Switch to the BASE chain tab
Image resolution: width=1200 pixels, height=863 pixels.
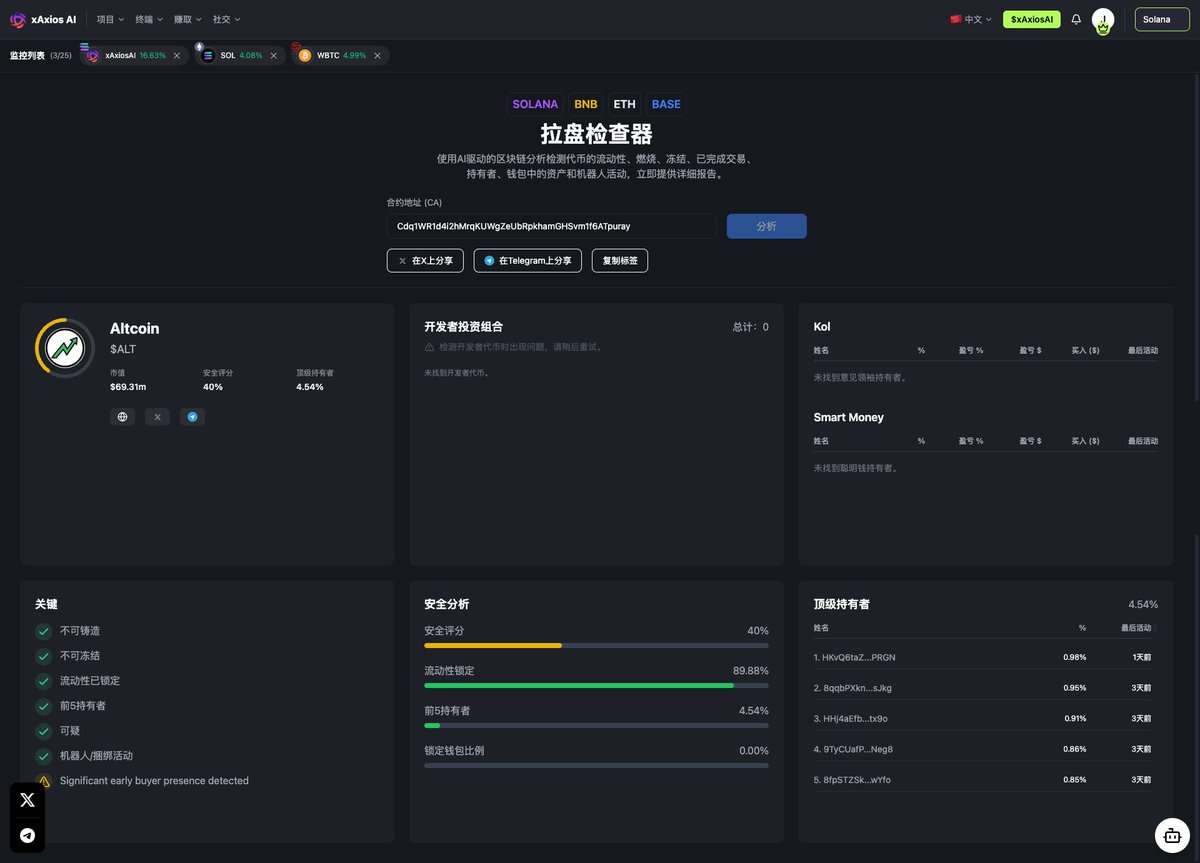666,104
